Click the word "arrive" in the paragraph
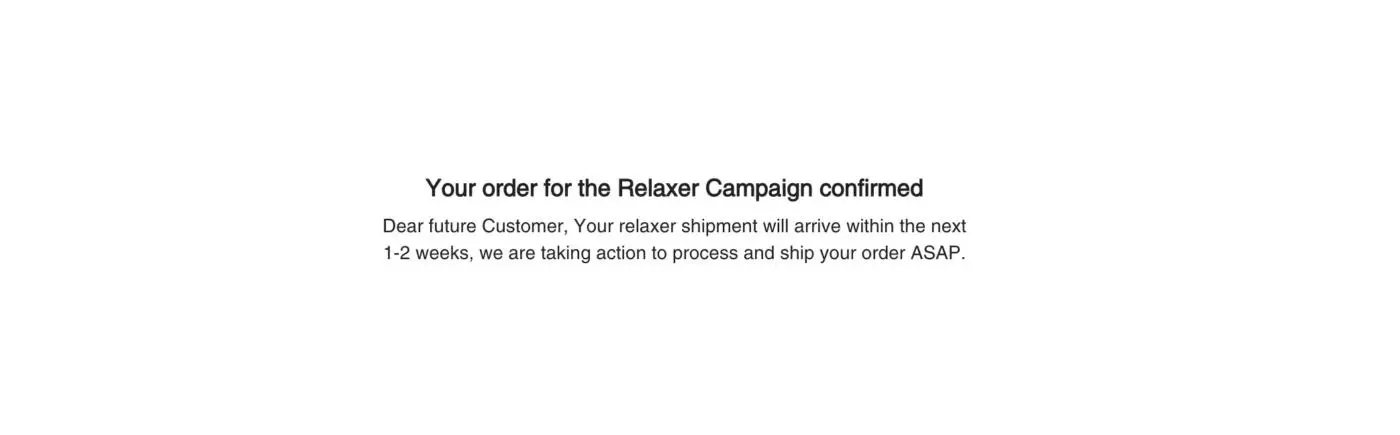The image size is (1400, 435). [817, 226]
